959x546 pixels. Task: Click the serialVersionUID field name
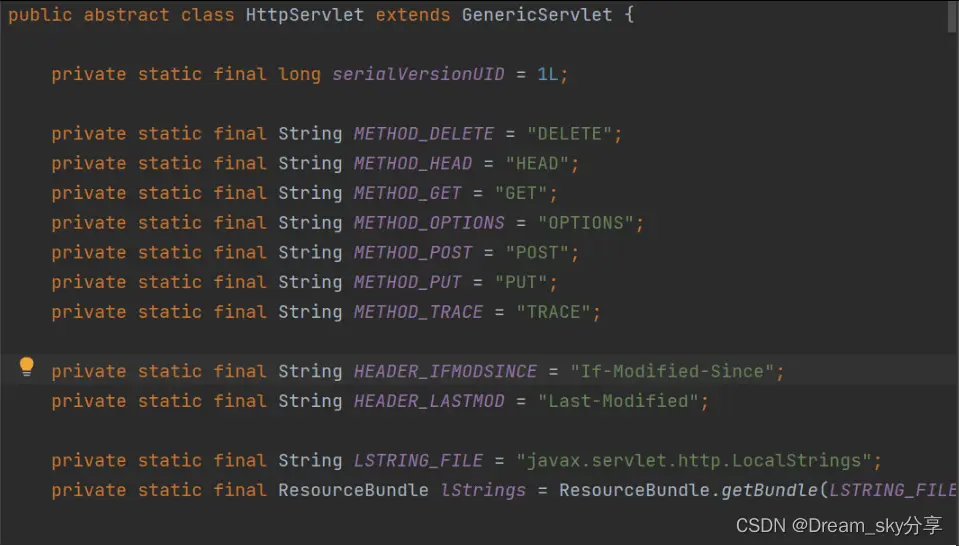[x=418, y=74]
